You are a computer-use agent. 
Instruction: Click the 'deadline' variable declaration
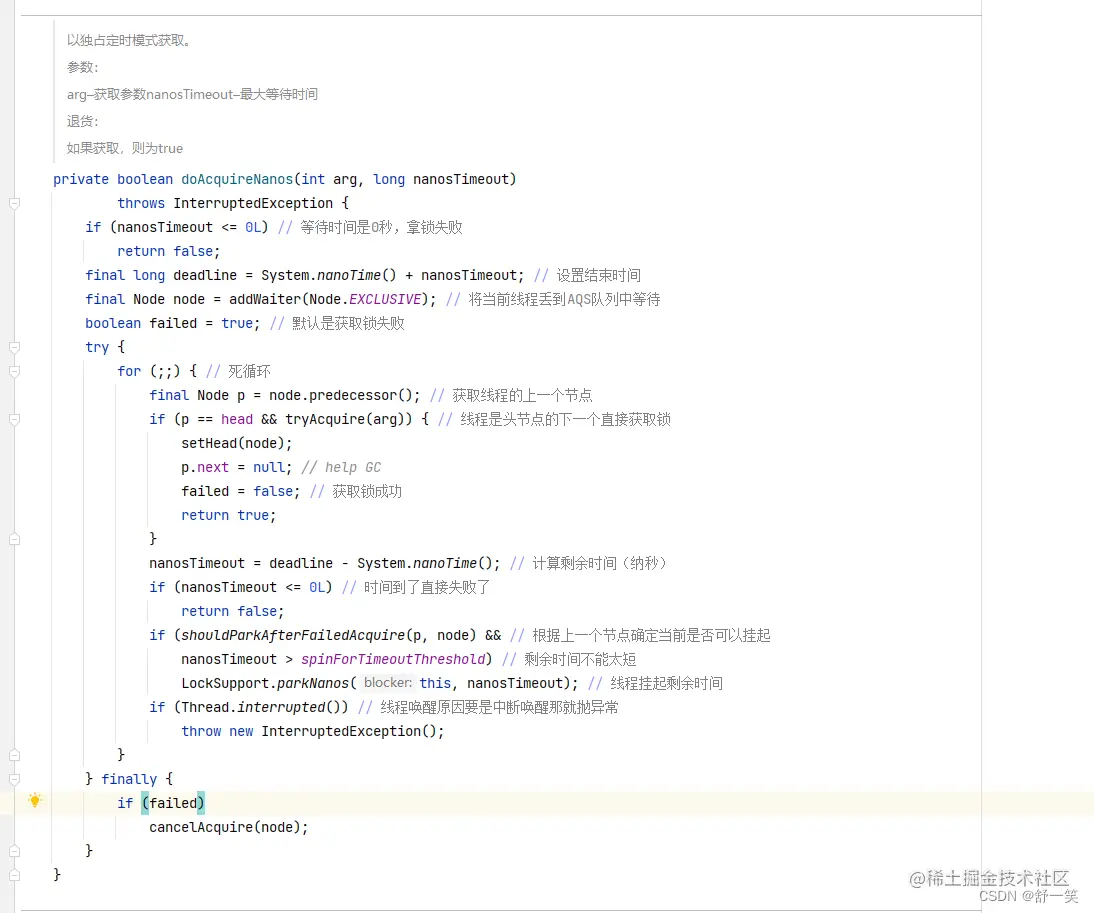[205, 276]
